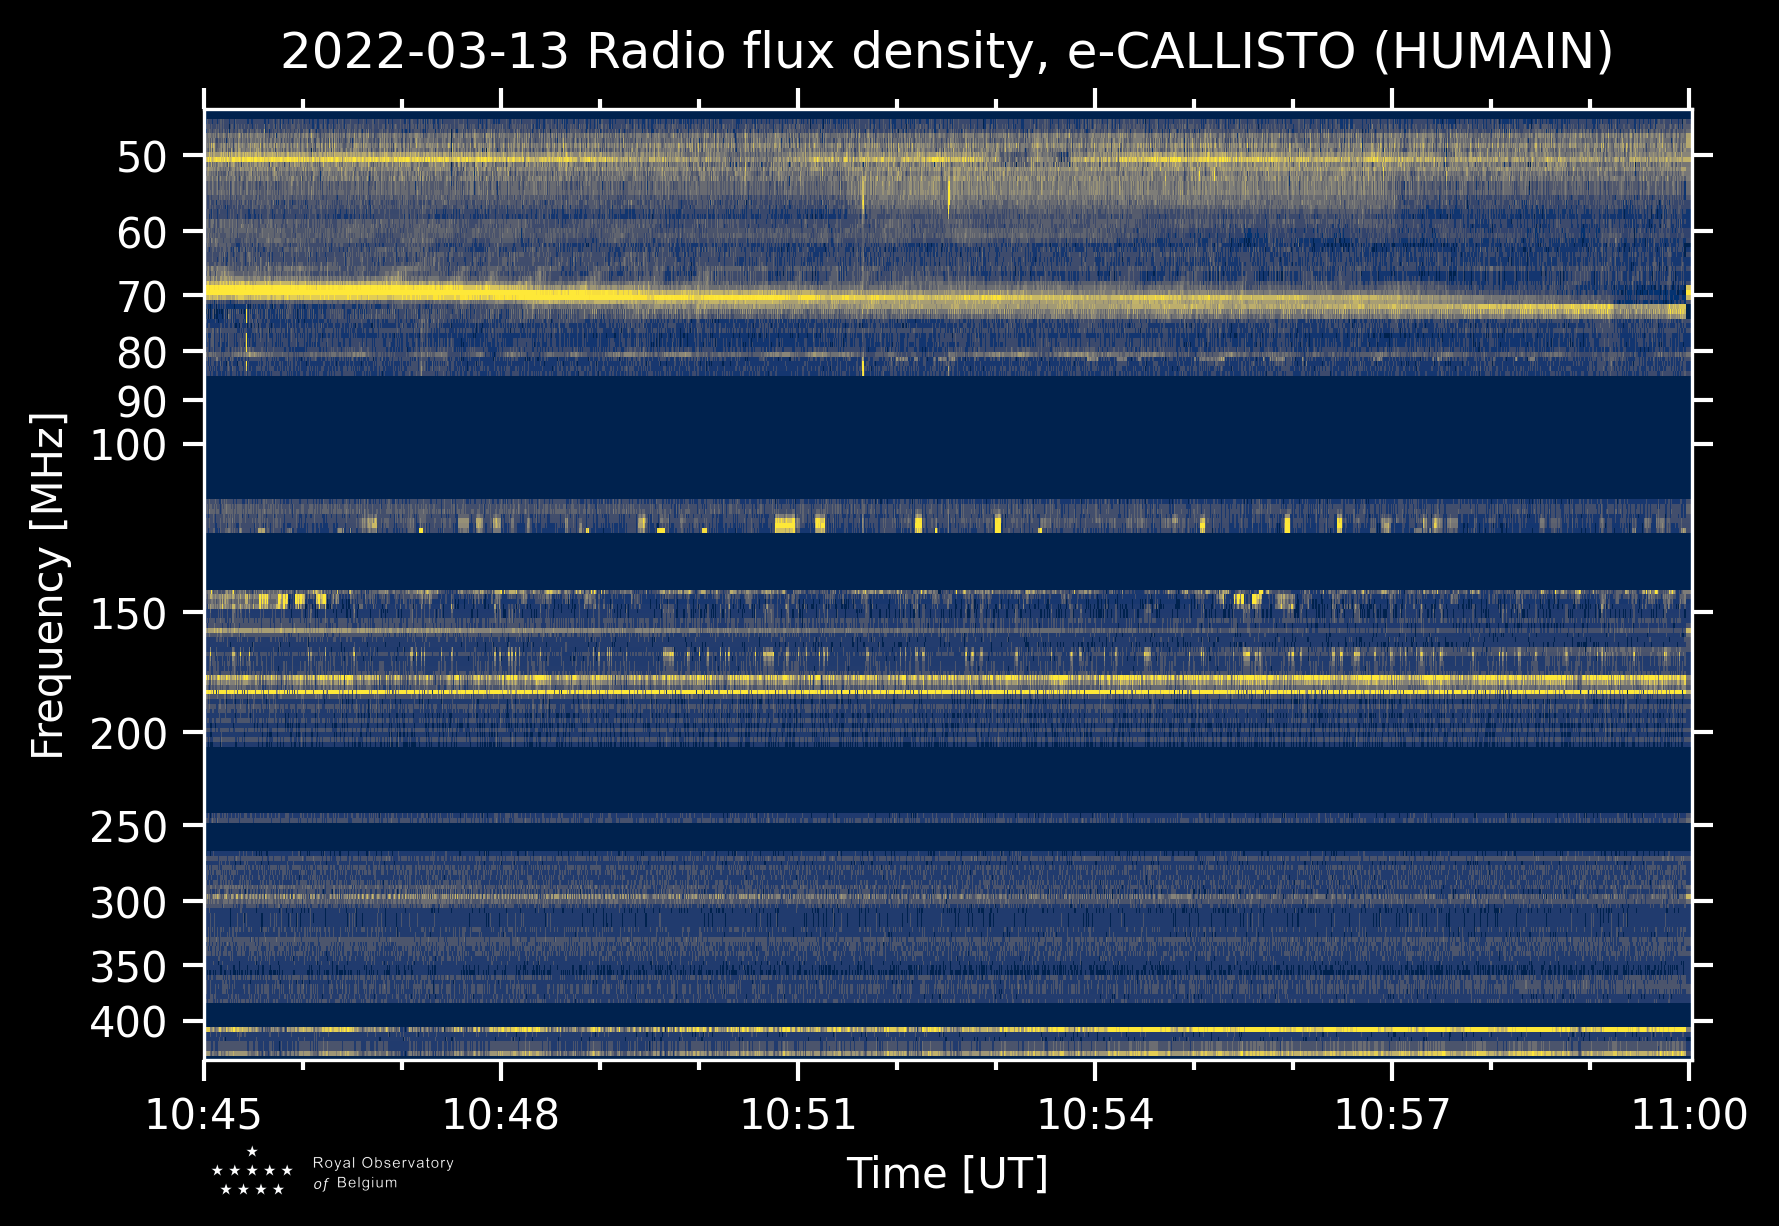Click the Frequency [MHz] axis title
The width and height of the screenshot is (1779, 1226).
click(x=48, y=585)
